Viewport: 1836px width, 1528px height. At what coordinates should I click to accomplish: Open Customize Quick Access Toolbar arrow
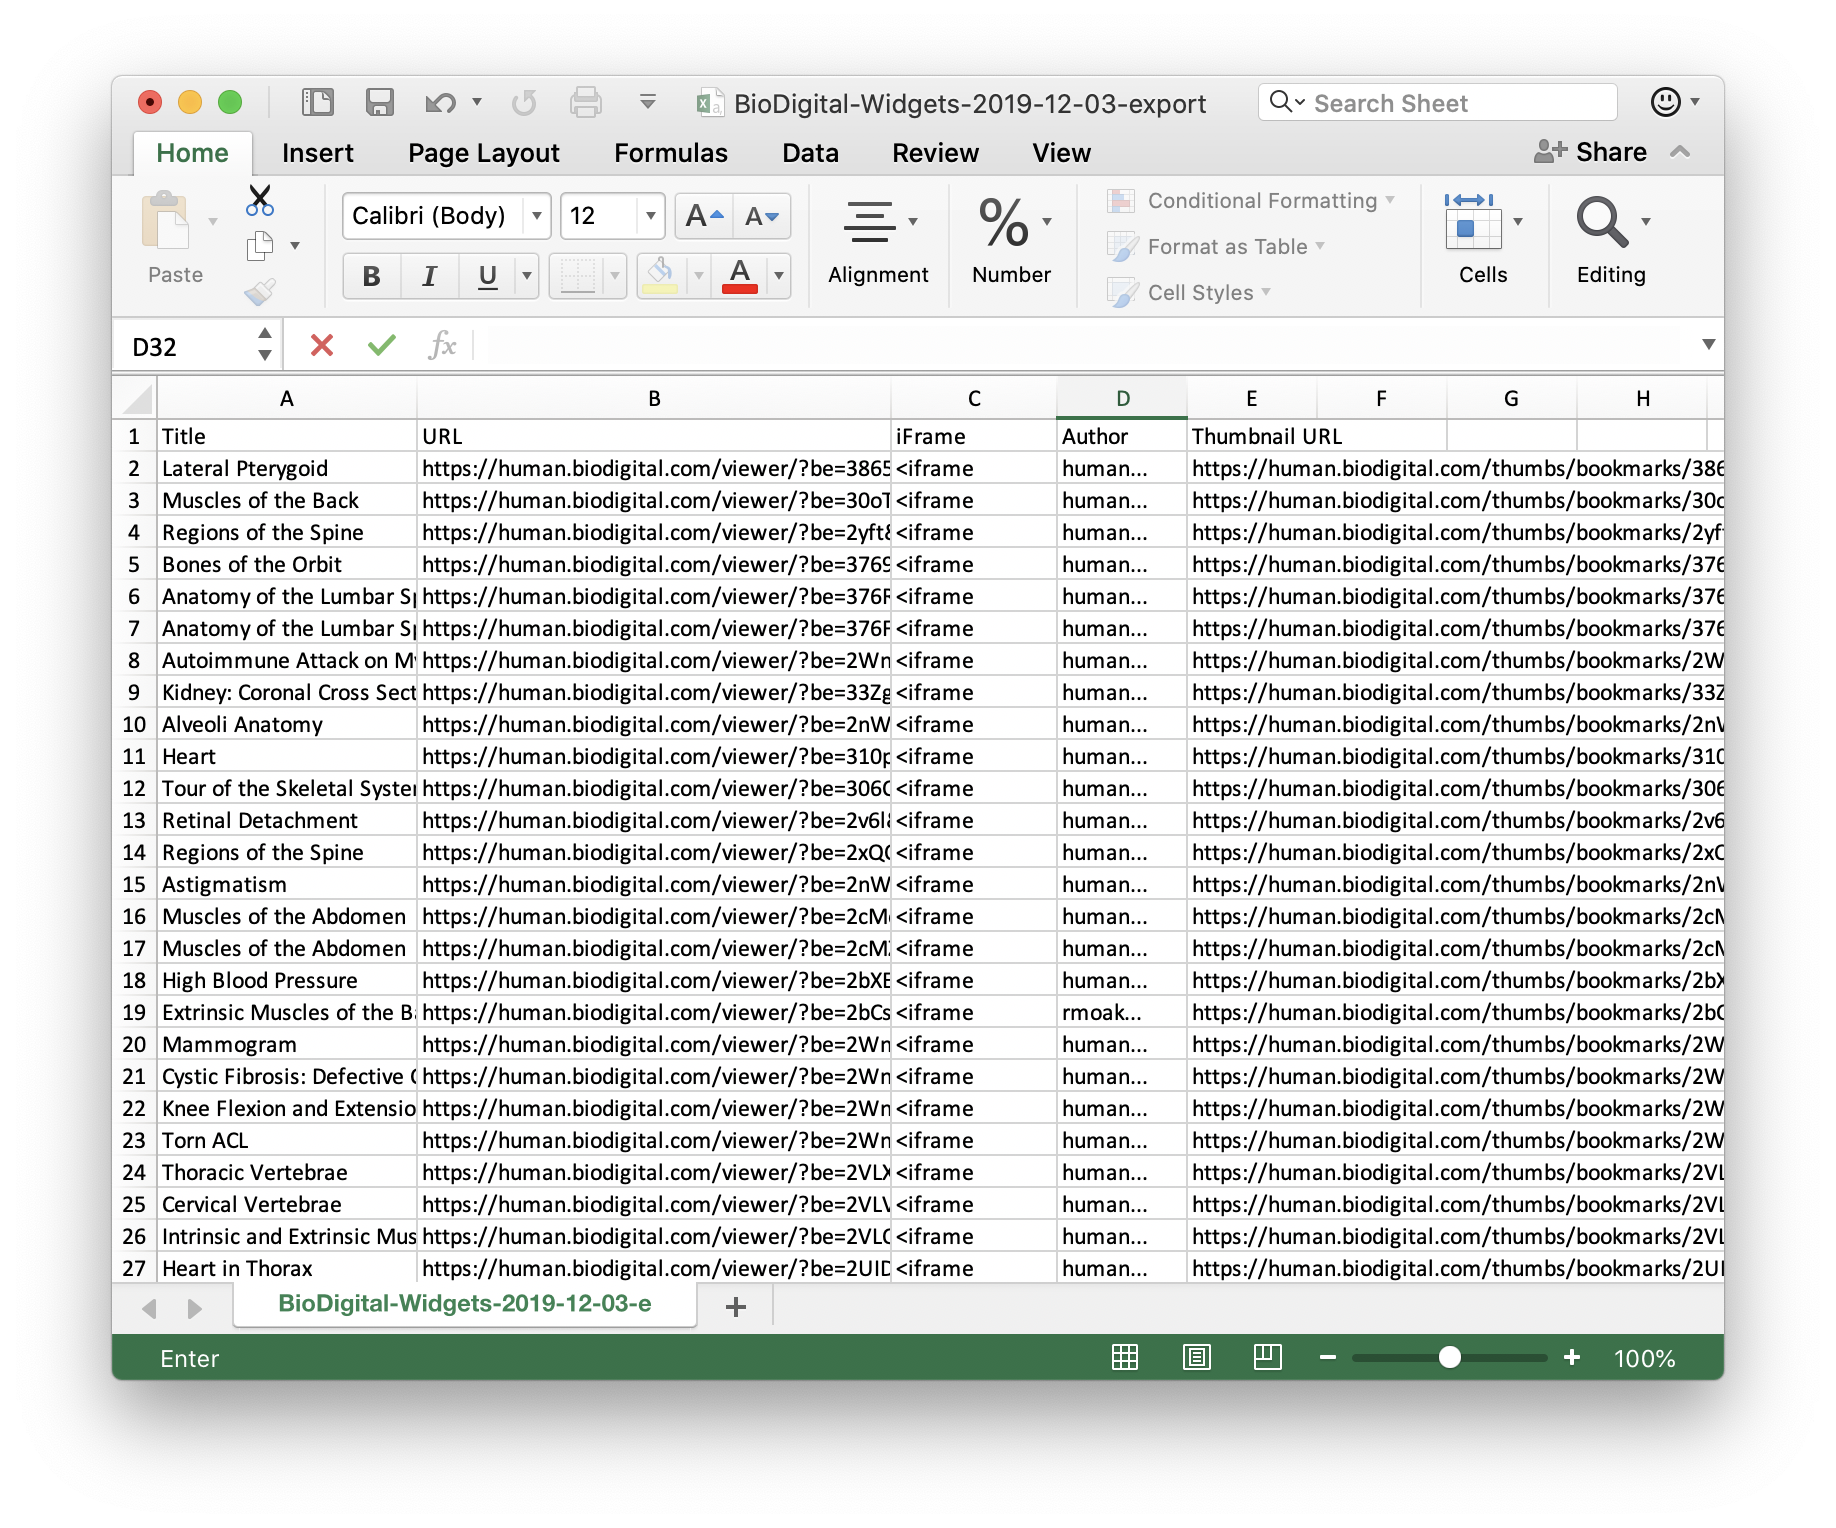point(648,102)
